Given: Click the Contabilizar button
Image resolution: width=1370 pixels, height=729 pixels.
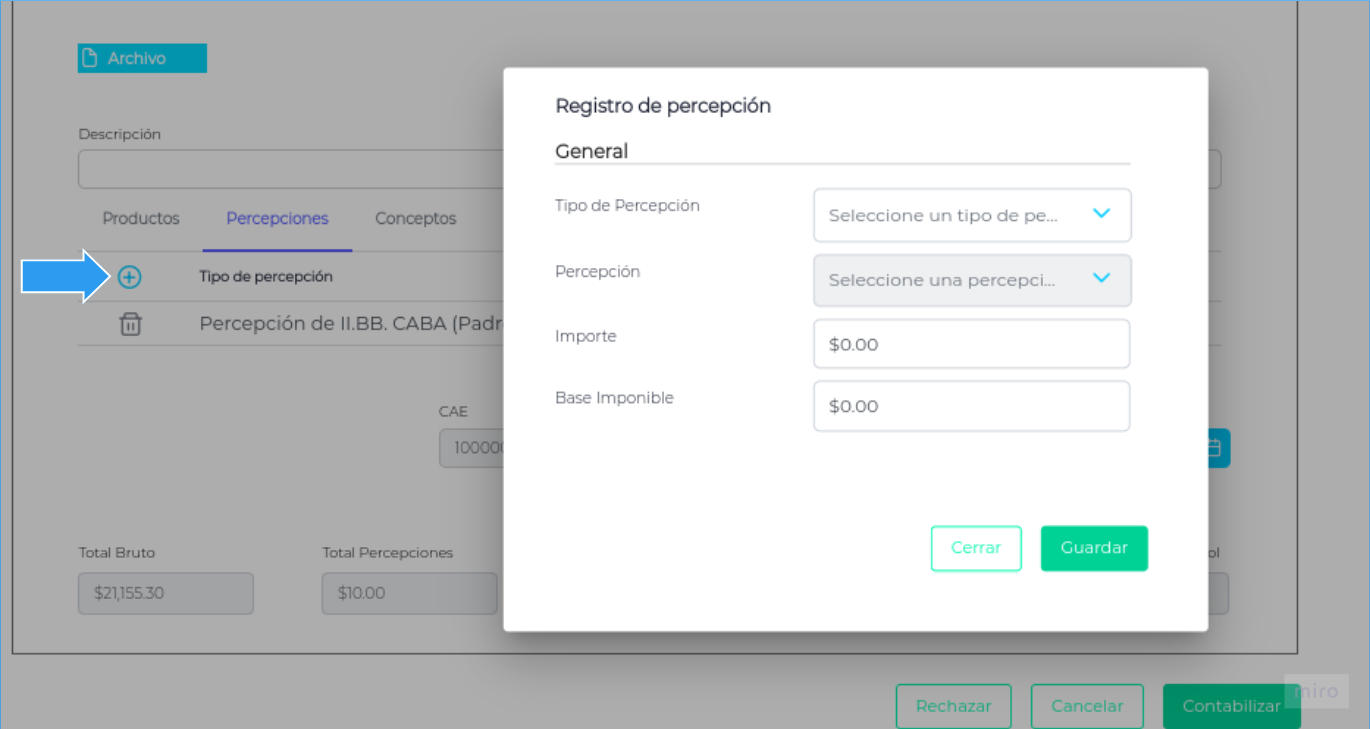Looking at the screenshot, I should [x=1231, y=706].
